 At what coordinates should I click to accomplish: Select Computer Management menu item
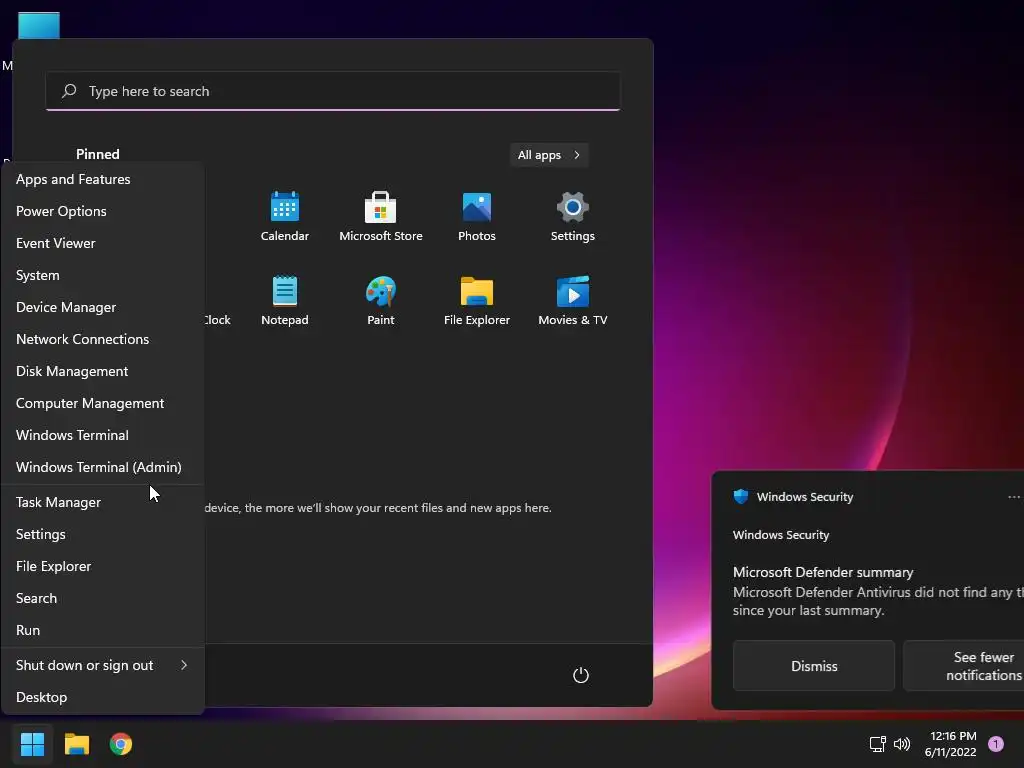pyautogui.click(x=103, y=403)
